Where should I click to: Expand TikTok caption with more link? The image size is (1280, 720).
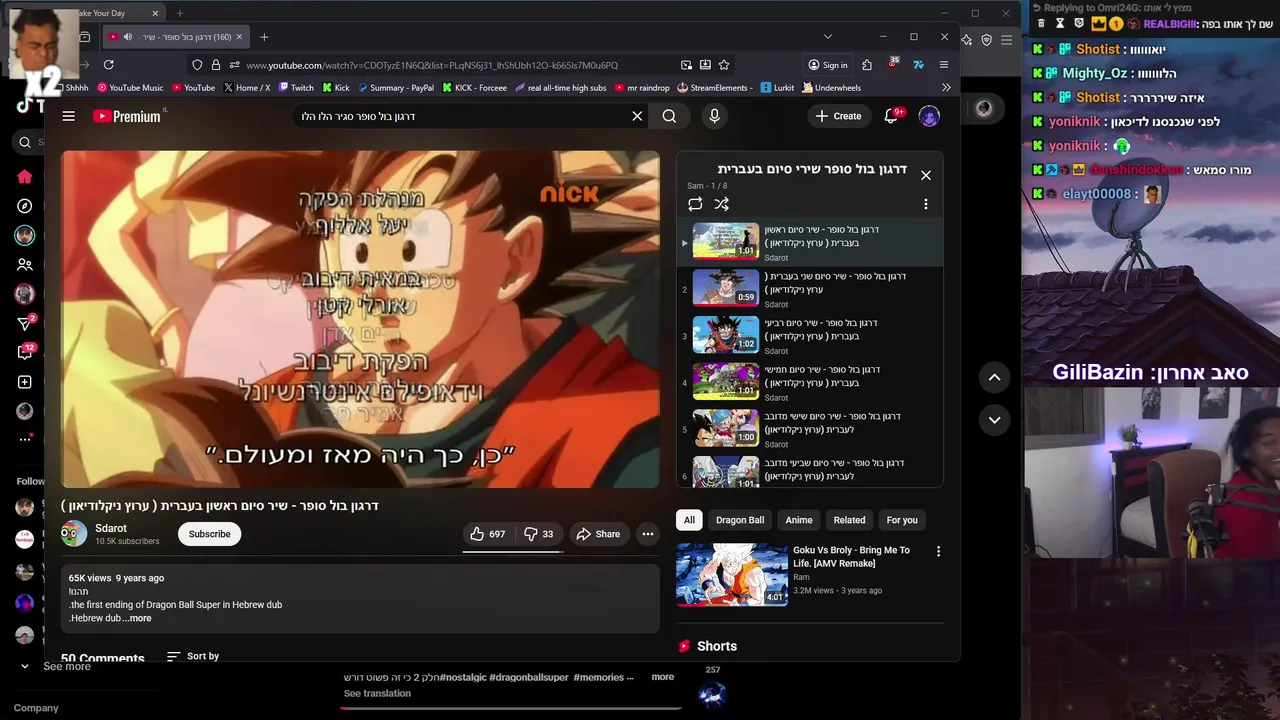(663, 677)
